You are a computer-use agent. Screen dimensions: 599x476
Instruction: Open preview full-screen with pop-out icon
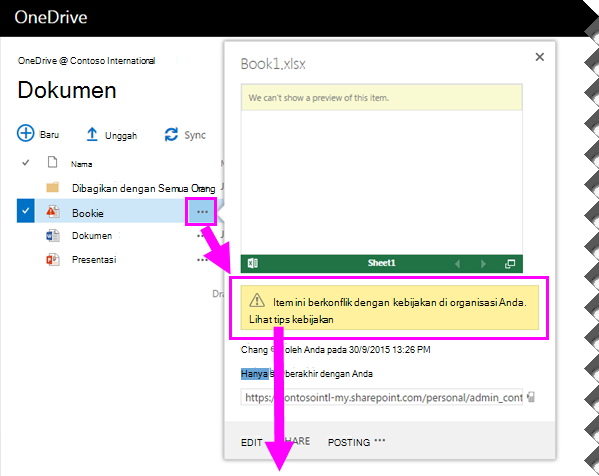pyautogui.click(x=510, y=264)
